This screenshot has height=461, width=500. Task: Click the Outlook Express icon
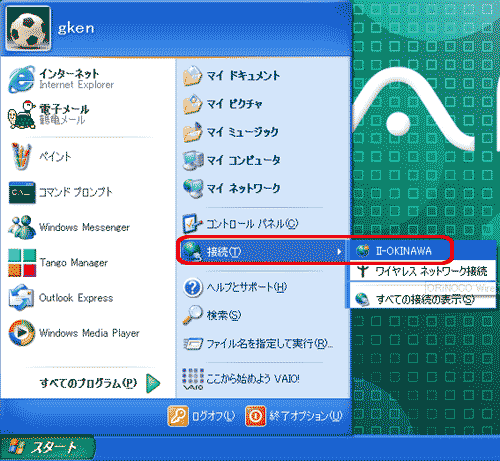(x=21, y=298)
